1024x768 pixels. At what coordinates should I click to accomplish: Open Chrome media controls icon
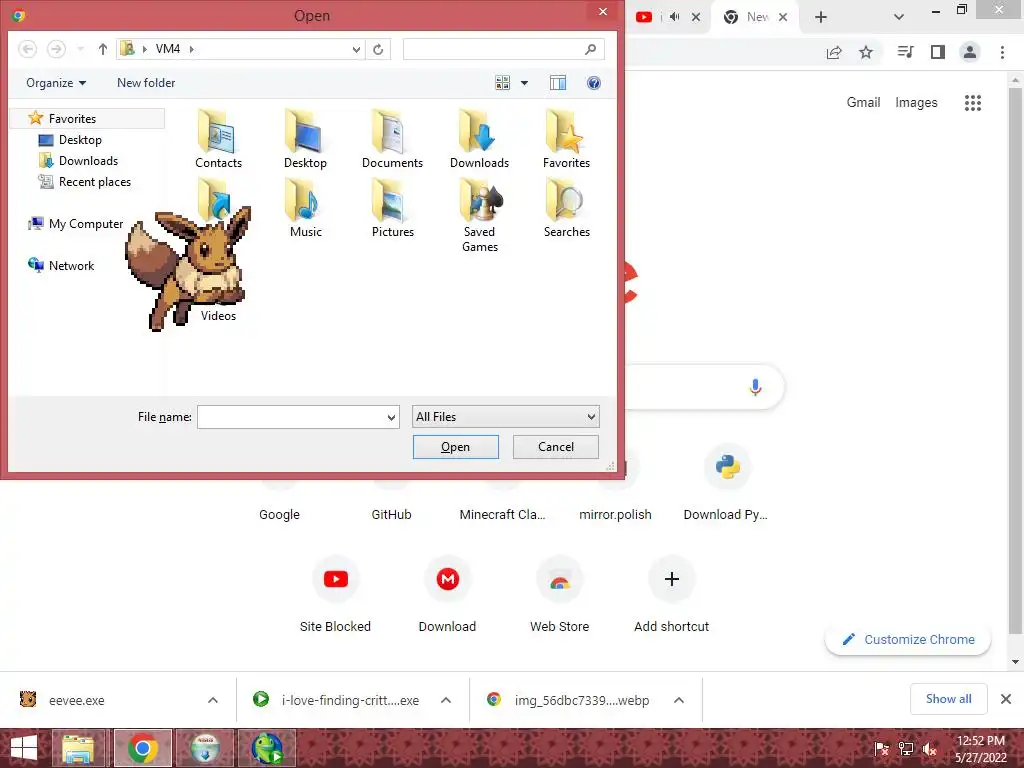pyautogui.click(x=905, y=52)
